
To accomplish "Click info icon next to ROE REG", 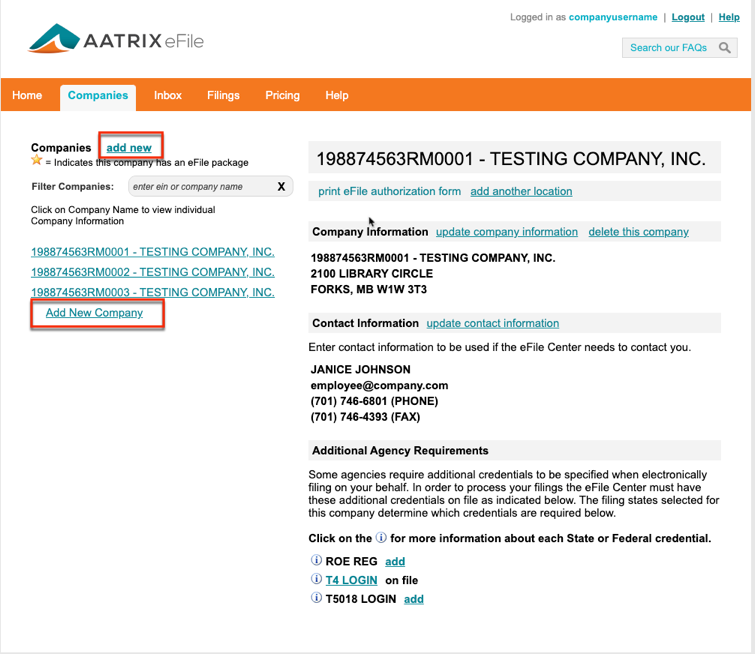I will 316,561.
